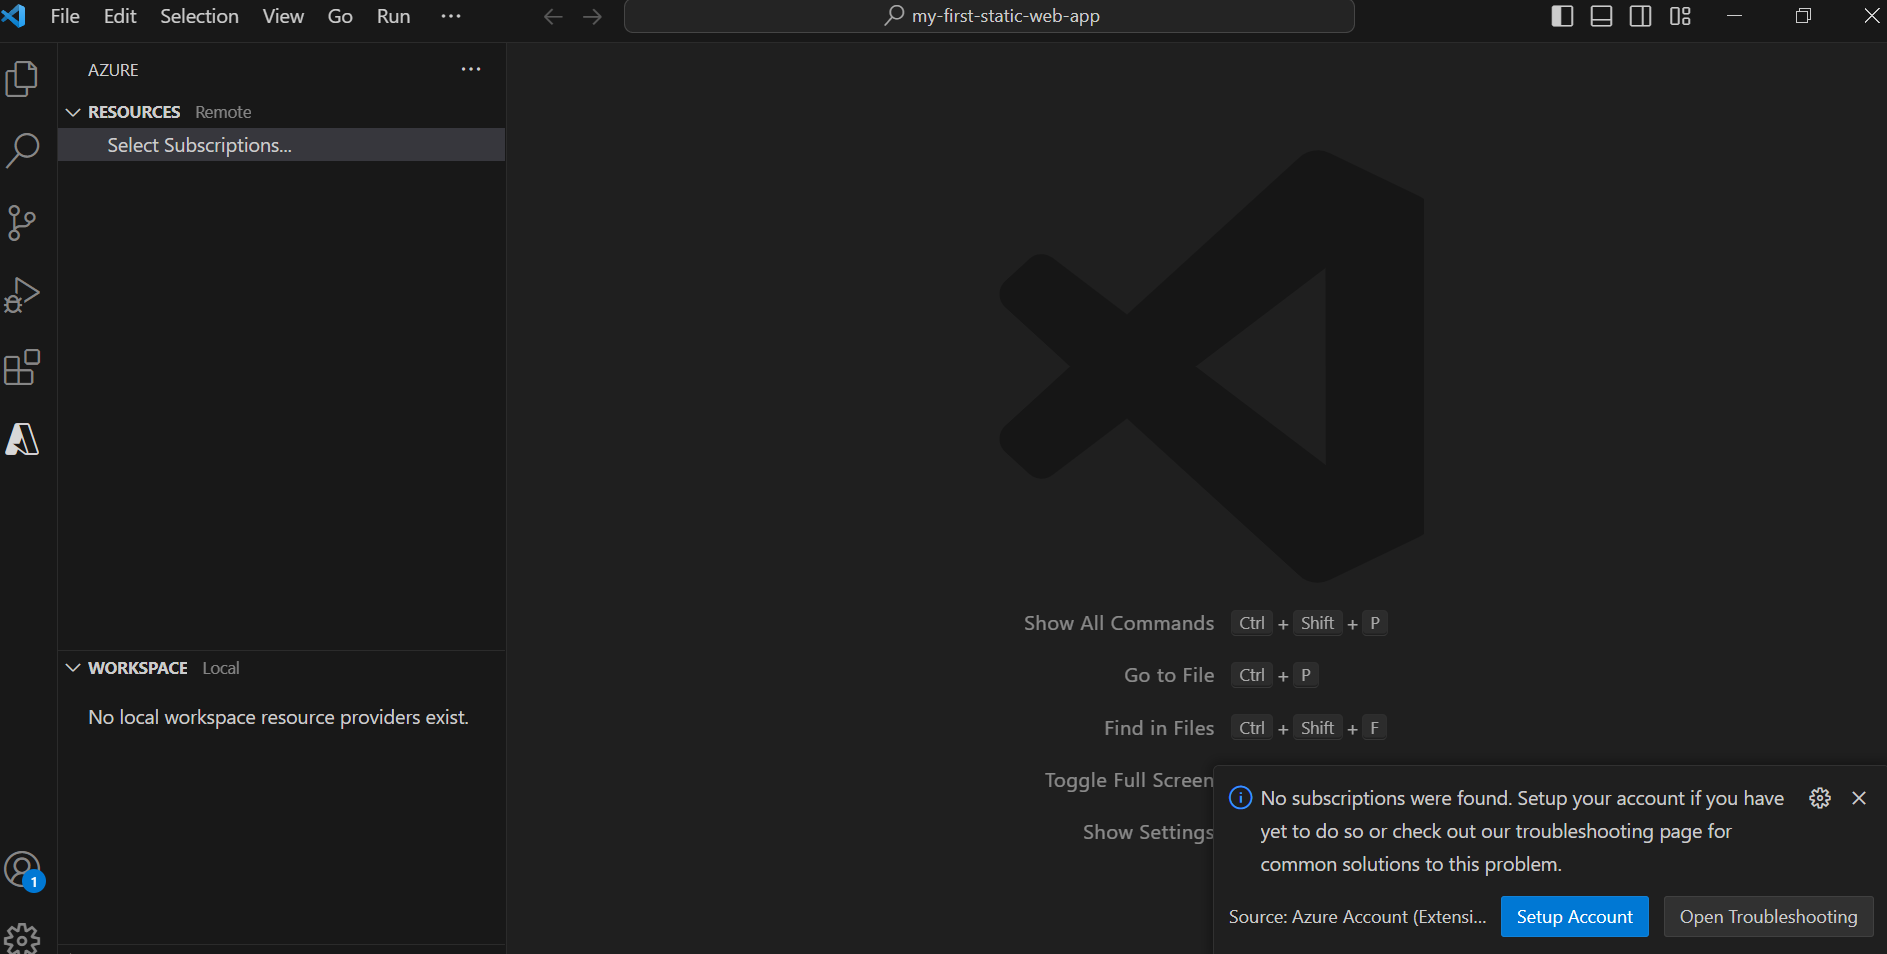1887x954 pixels.
Task: Click the notification settings gear
Action: (1819, 798)
